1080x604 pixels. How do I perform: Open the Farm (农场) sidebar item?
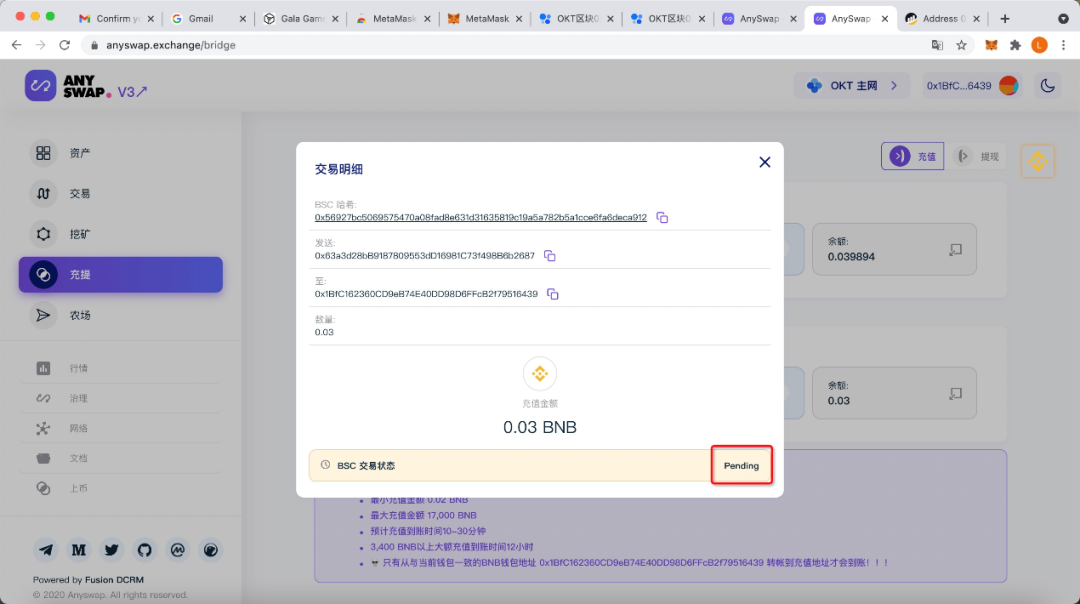click(x=121, y=315)
